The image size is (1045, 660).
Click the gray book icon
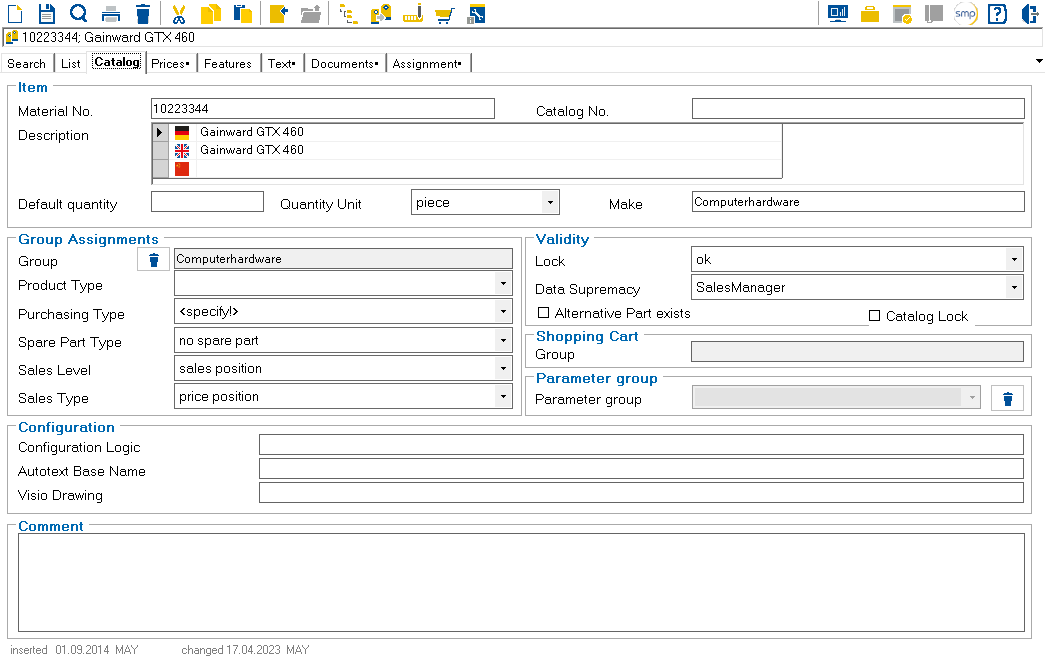coord(934,13)
